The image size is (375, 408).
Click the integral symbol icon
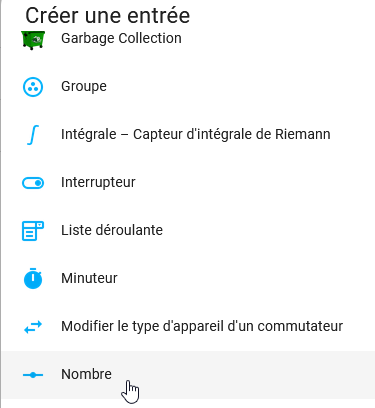click(33, 135)
